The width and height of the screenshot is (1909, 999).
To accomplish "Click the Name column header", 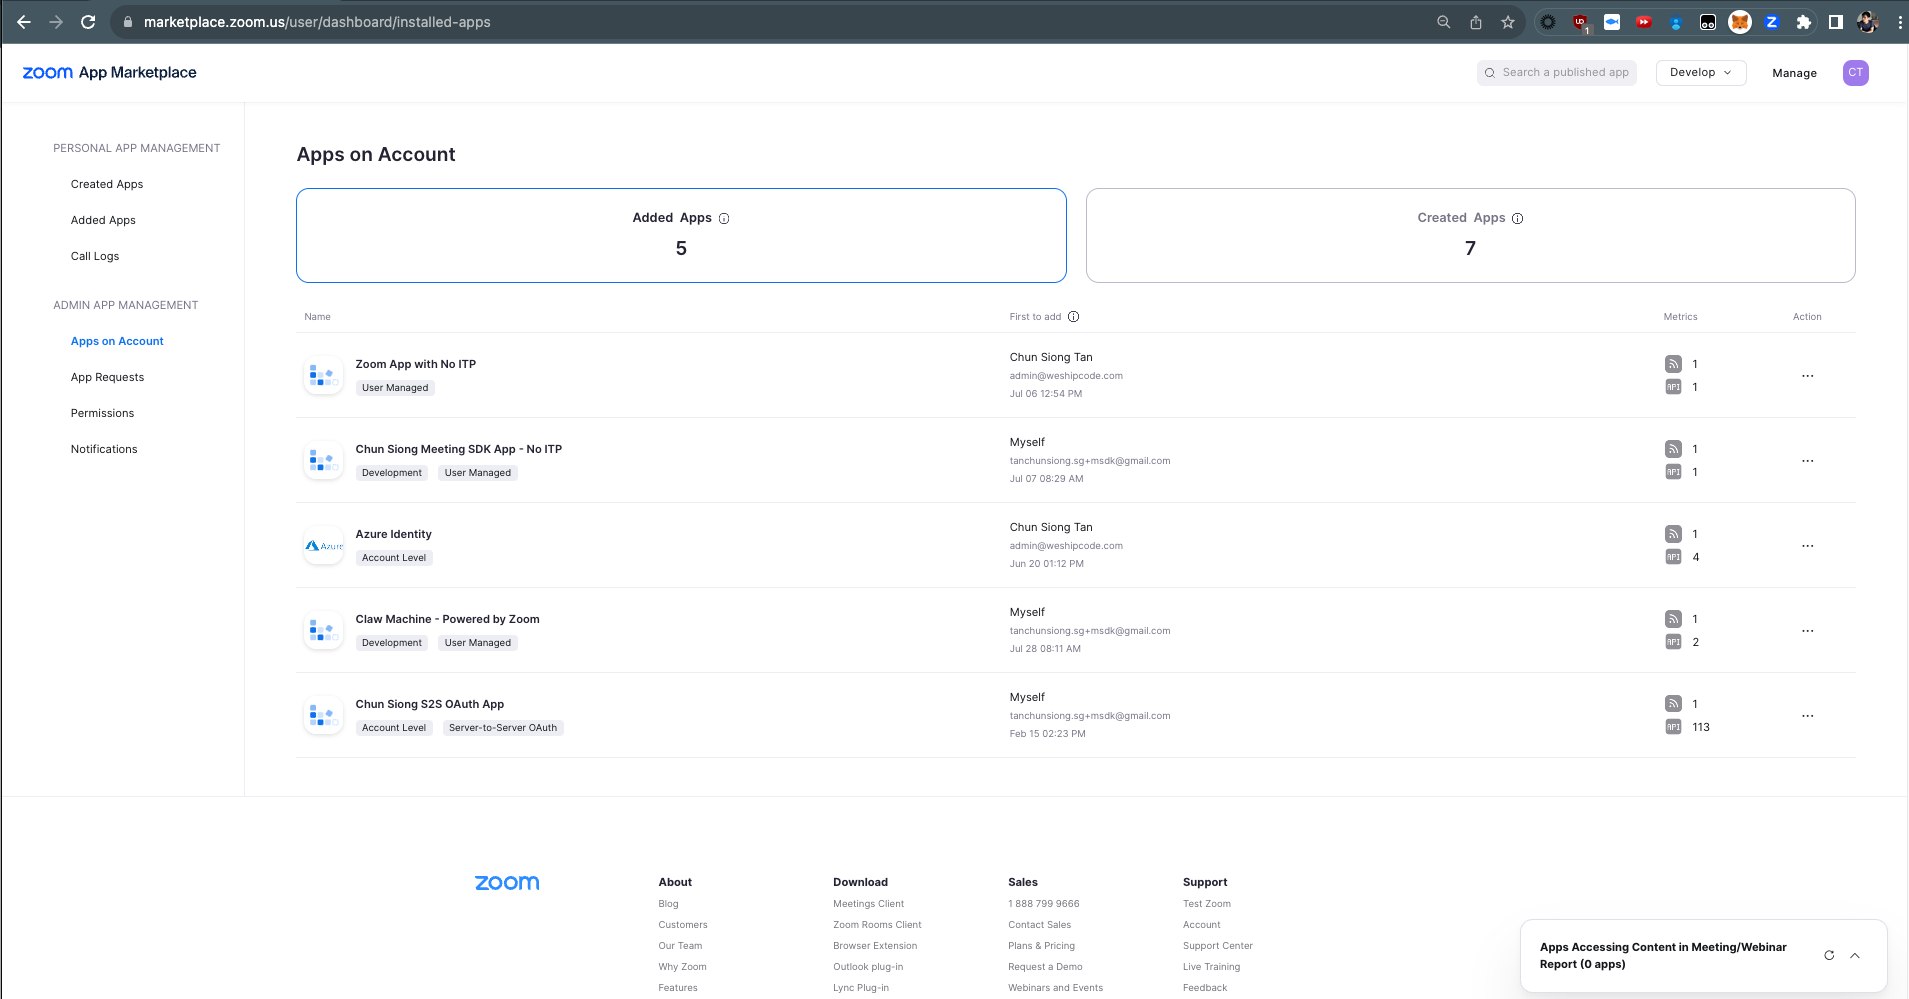I will coord(317,317).
